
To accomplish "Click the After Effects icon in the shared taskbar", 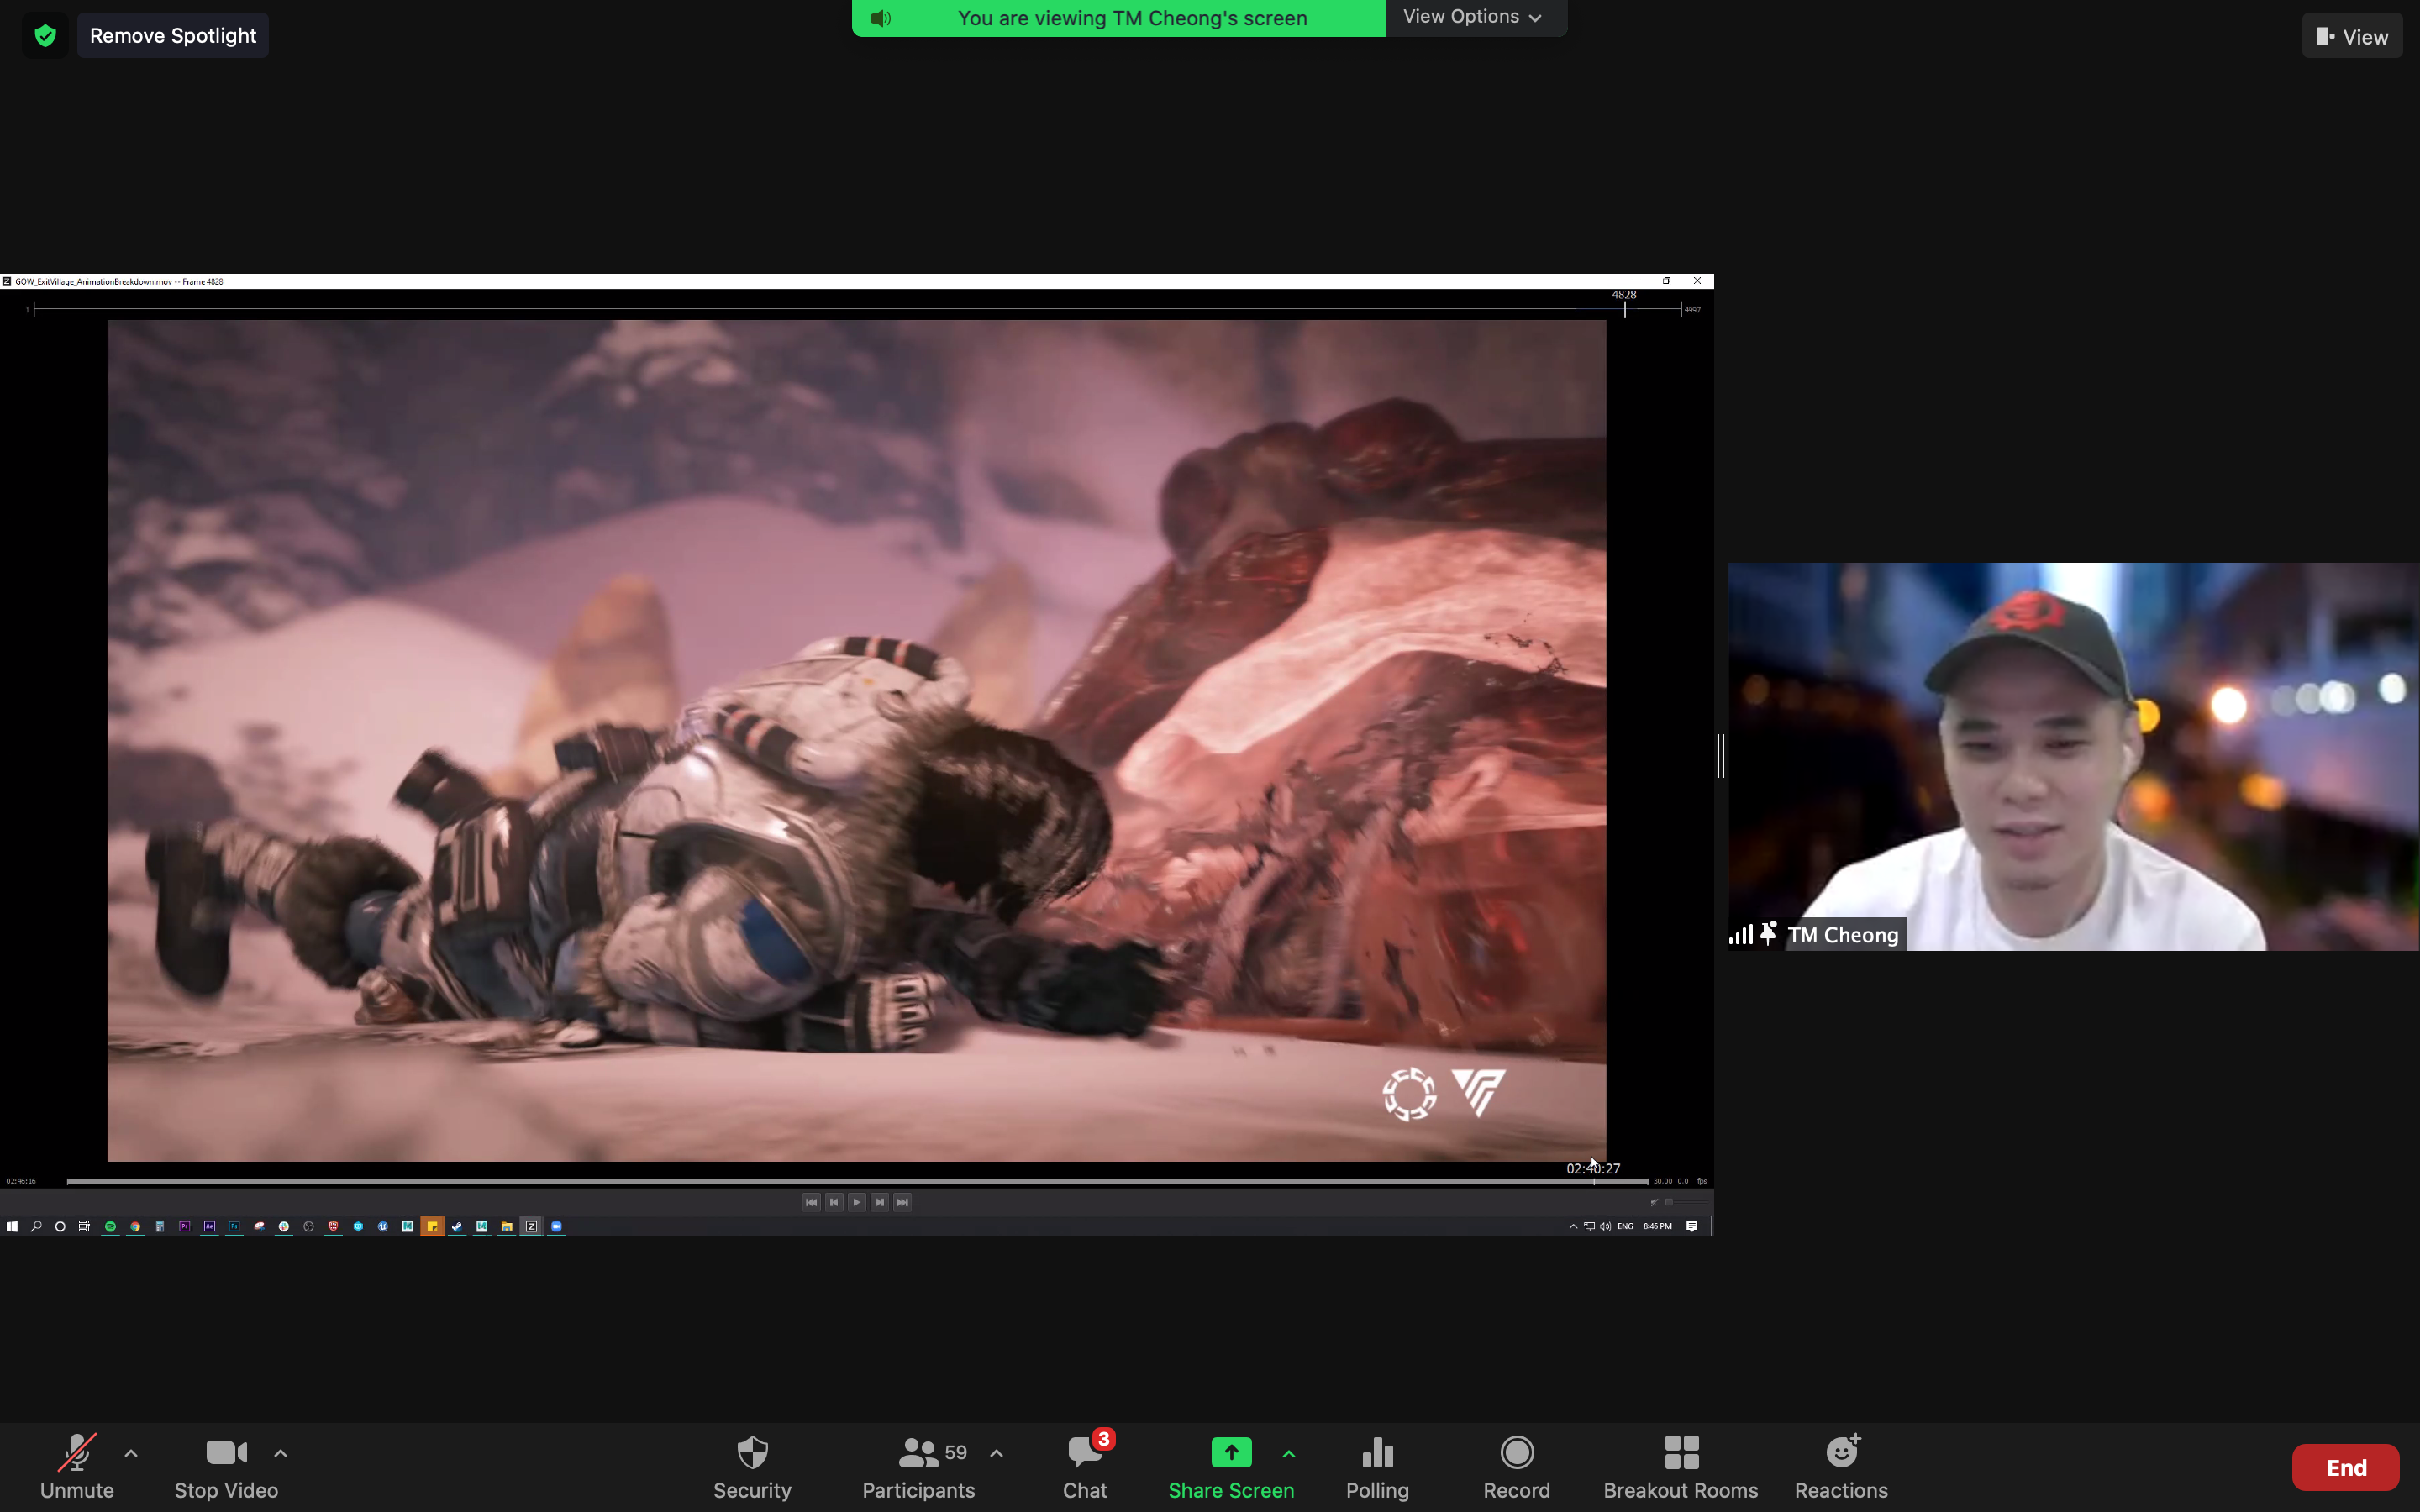I will pyautogui.click(x=209, y=1227).
